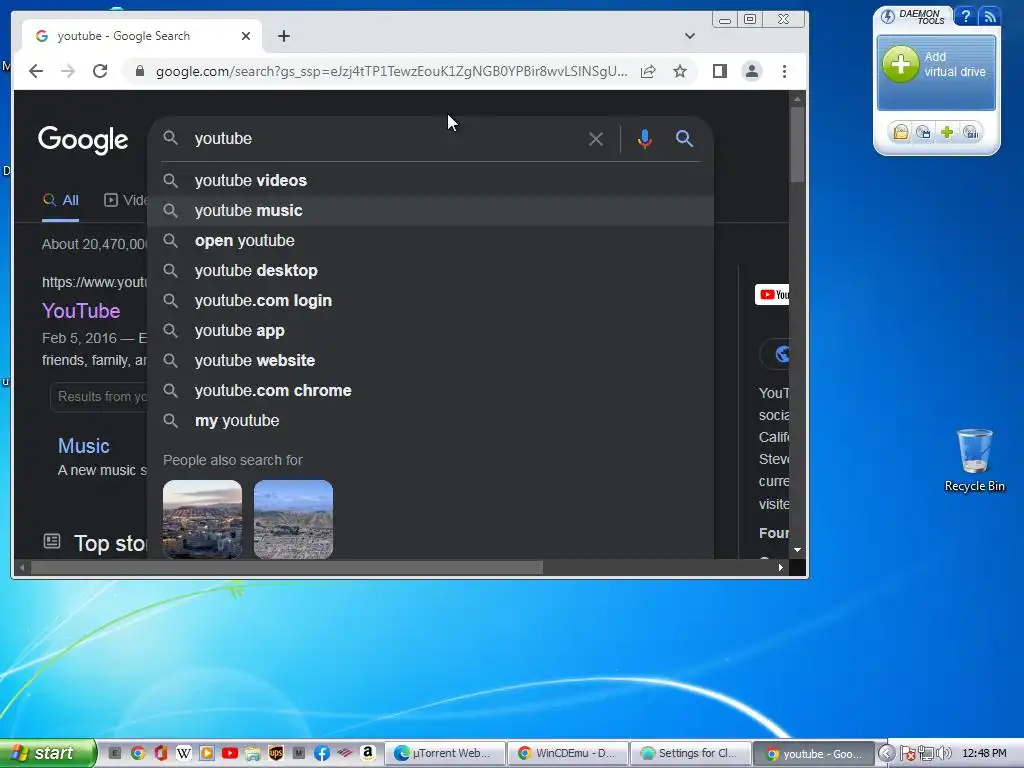The width and height of the screenshot is (1024, 768).
Task: Launch the orange media player shortcut
Action: coord(206,753)
